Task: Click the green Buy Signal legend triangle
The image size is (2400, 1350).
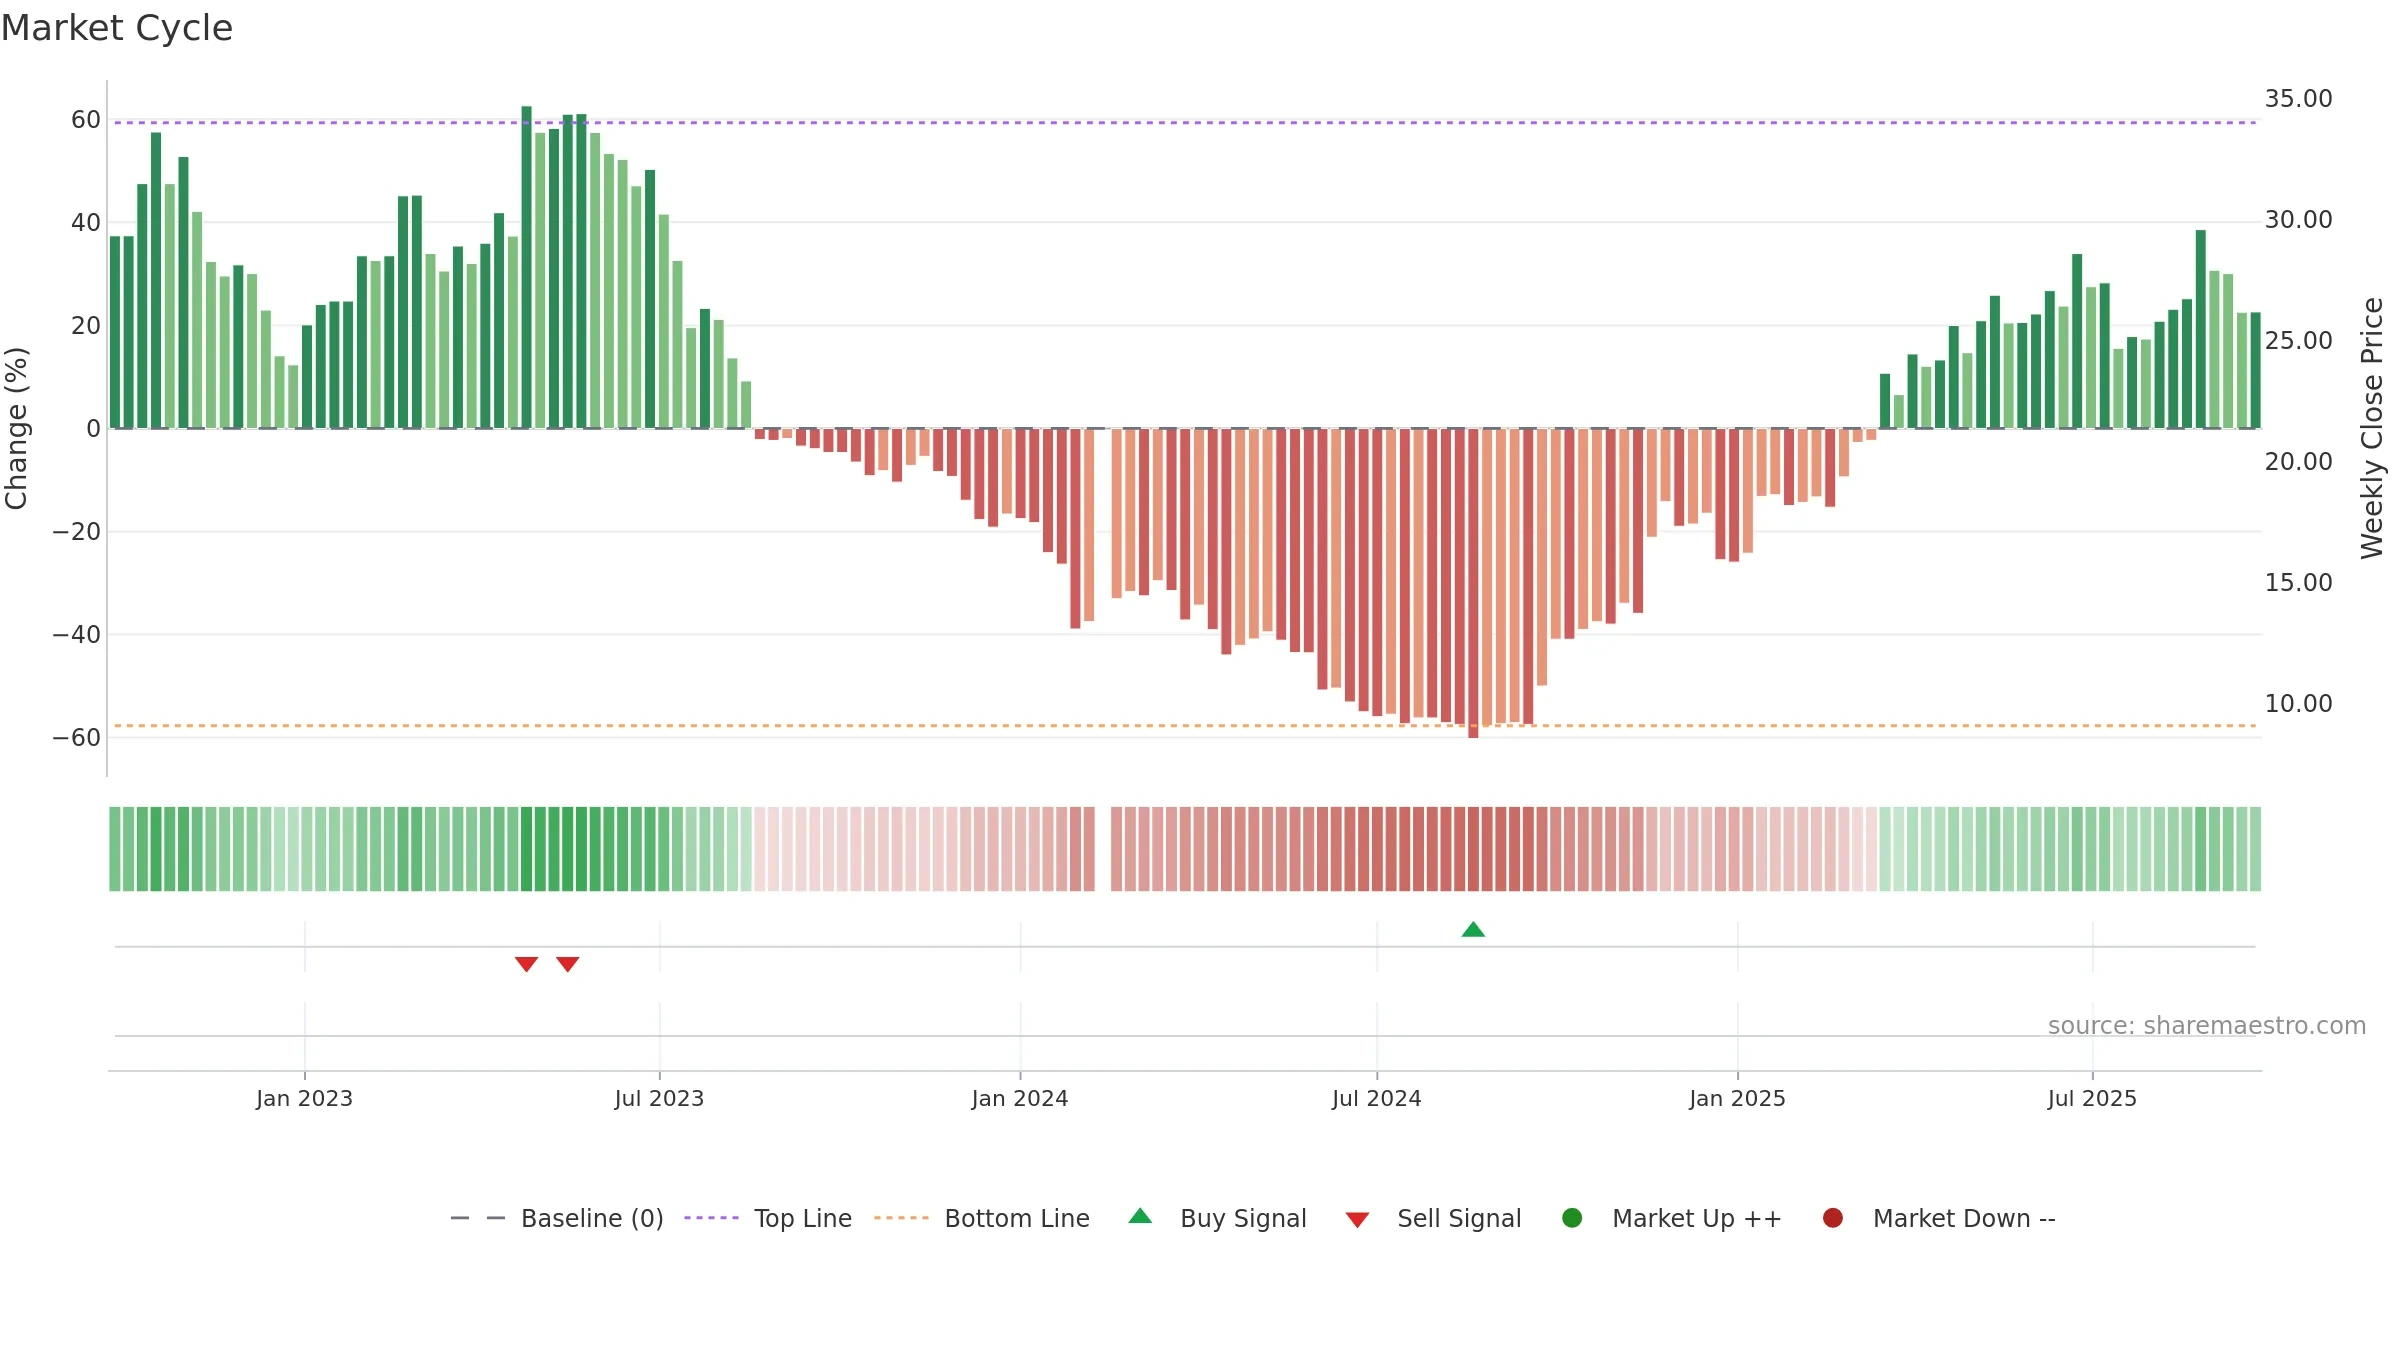Action: tap(1140, 1216)
